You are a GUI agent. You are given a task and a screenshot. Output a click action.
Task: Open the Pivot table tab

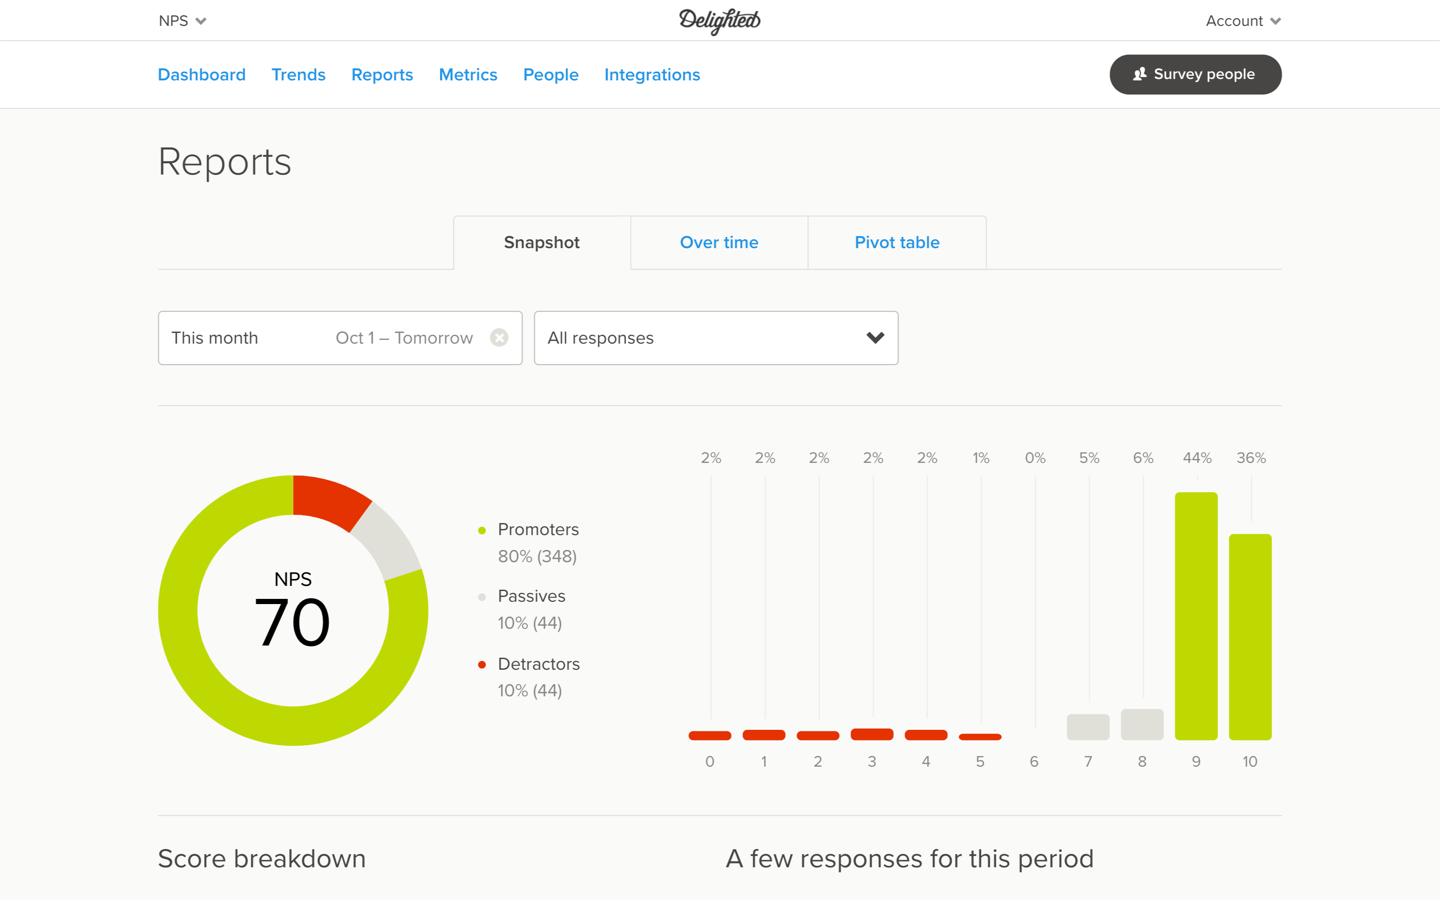pos(896,242)
